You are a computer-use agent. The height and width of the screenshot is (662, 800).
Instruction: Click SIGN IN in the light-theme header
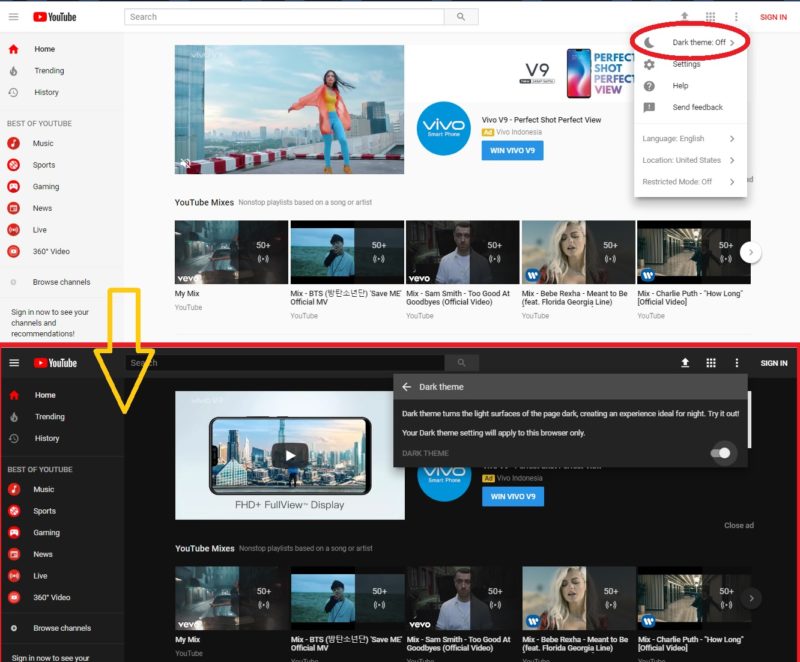(x=773, y=17)
